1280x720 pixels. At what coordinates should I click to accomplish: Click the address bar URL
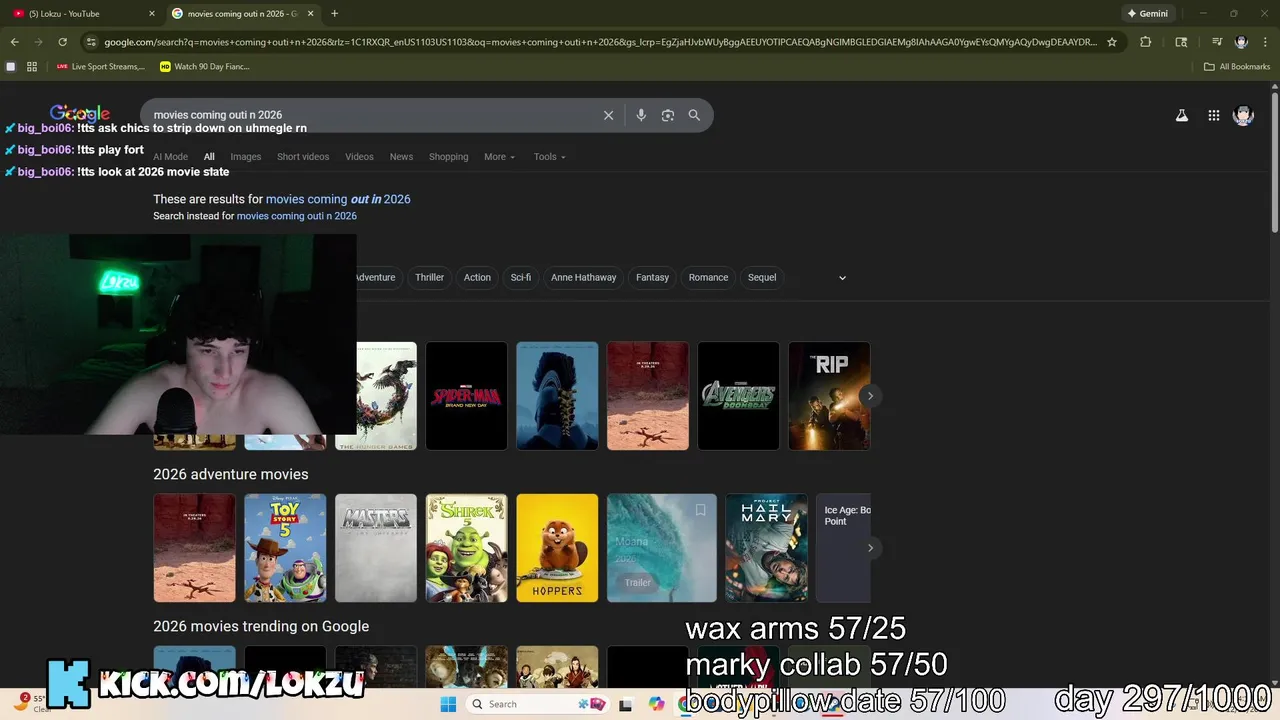click(600, 42)
